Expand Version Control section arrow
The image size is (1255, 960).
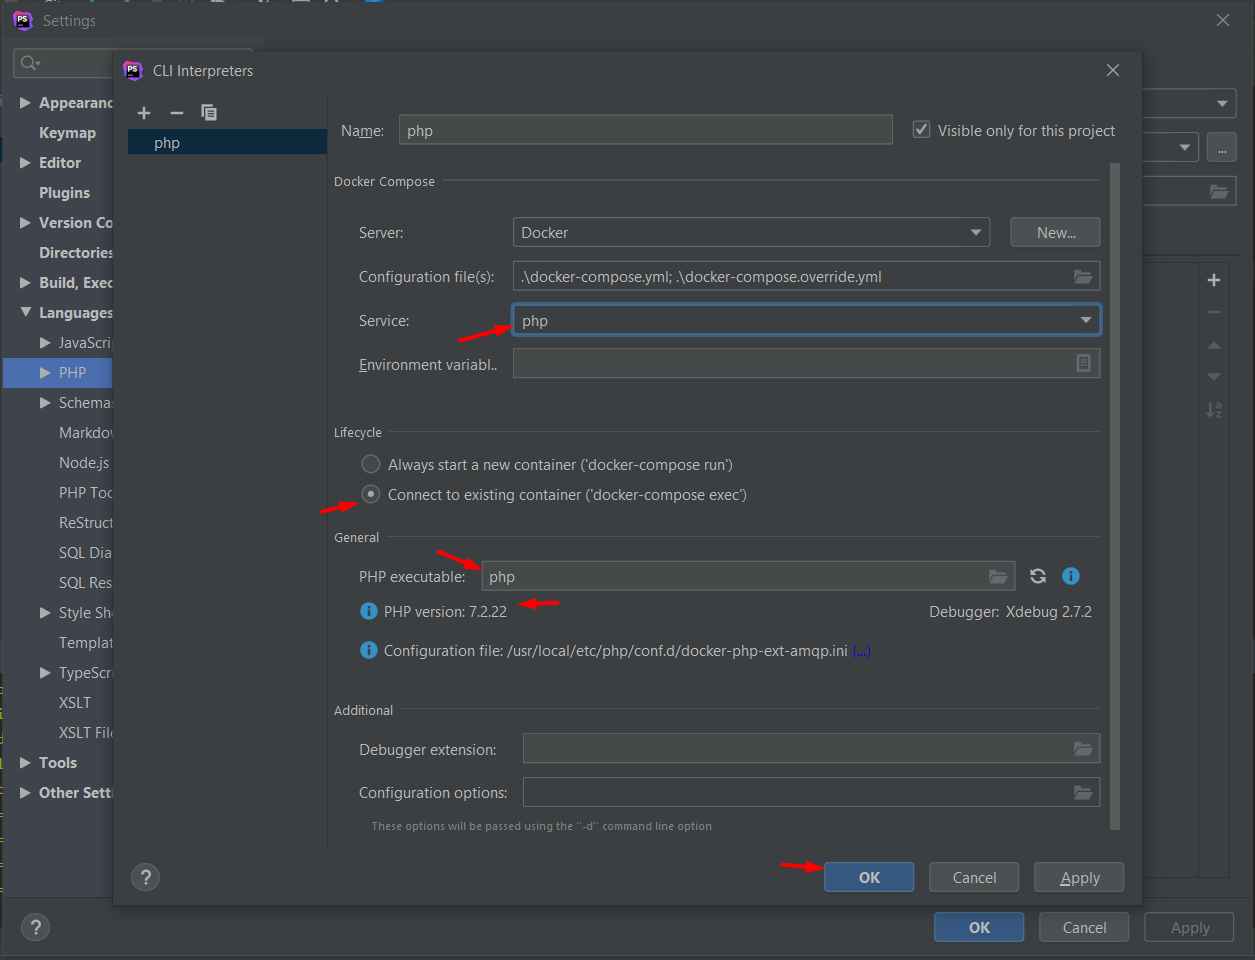(26, 223)
